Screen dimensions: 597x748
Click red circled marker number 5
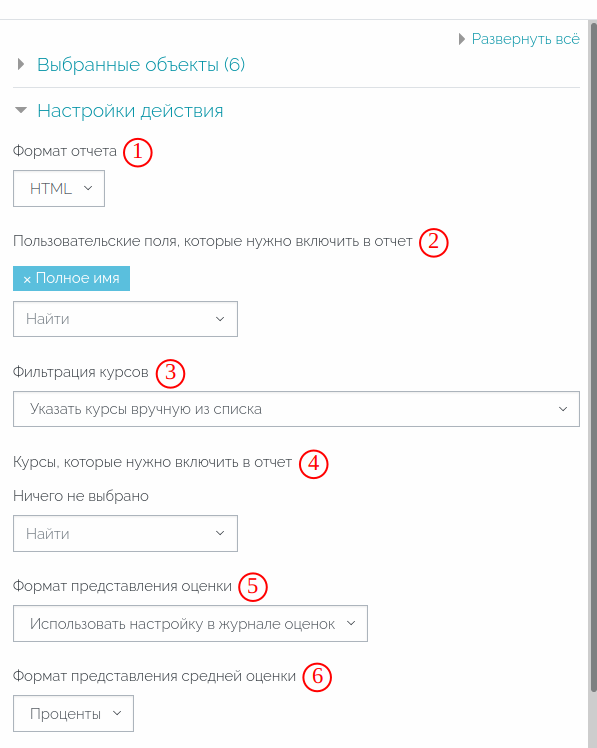point(253,587)
